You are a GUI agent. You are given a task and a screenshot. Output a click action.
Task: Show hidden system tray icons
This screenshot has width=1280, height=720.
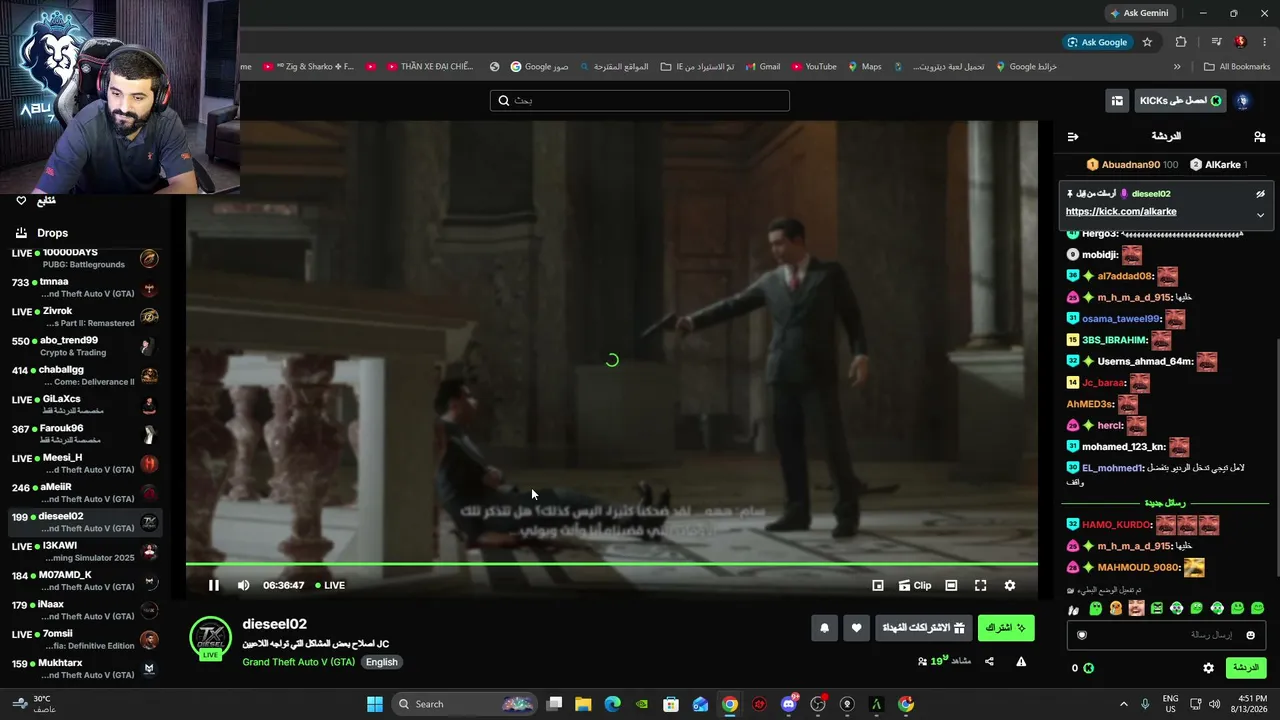1123,704
